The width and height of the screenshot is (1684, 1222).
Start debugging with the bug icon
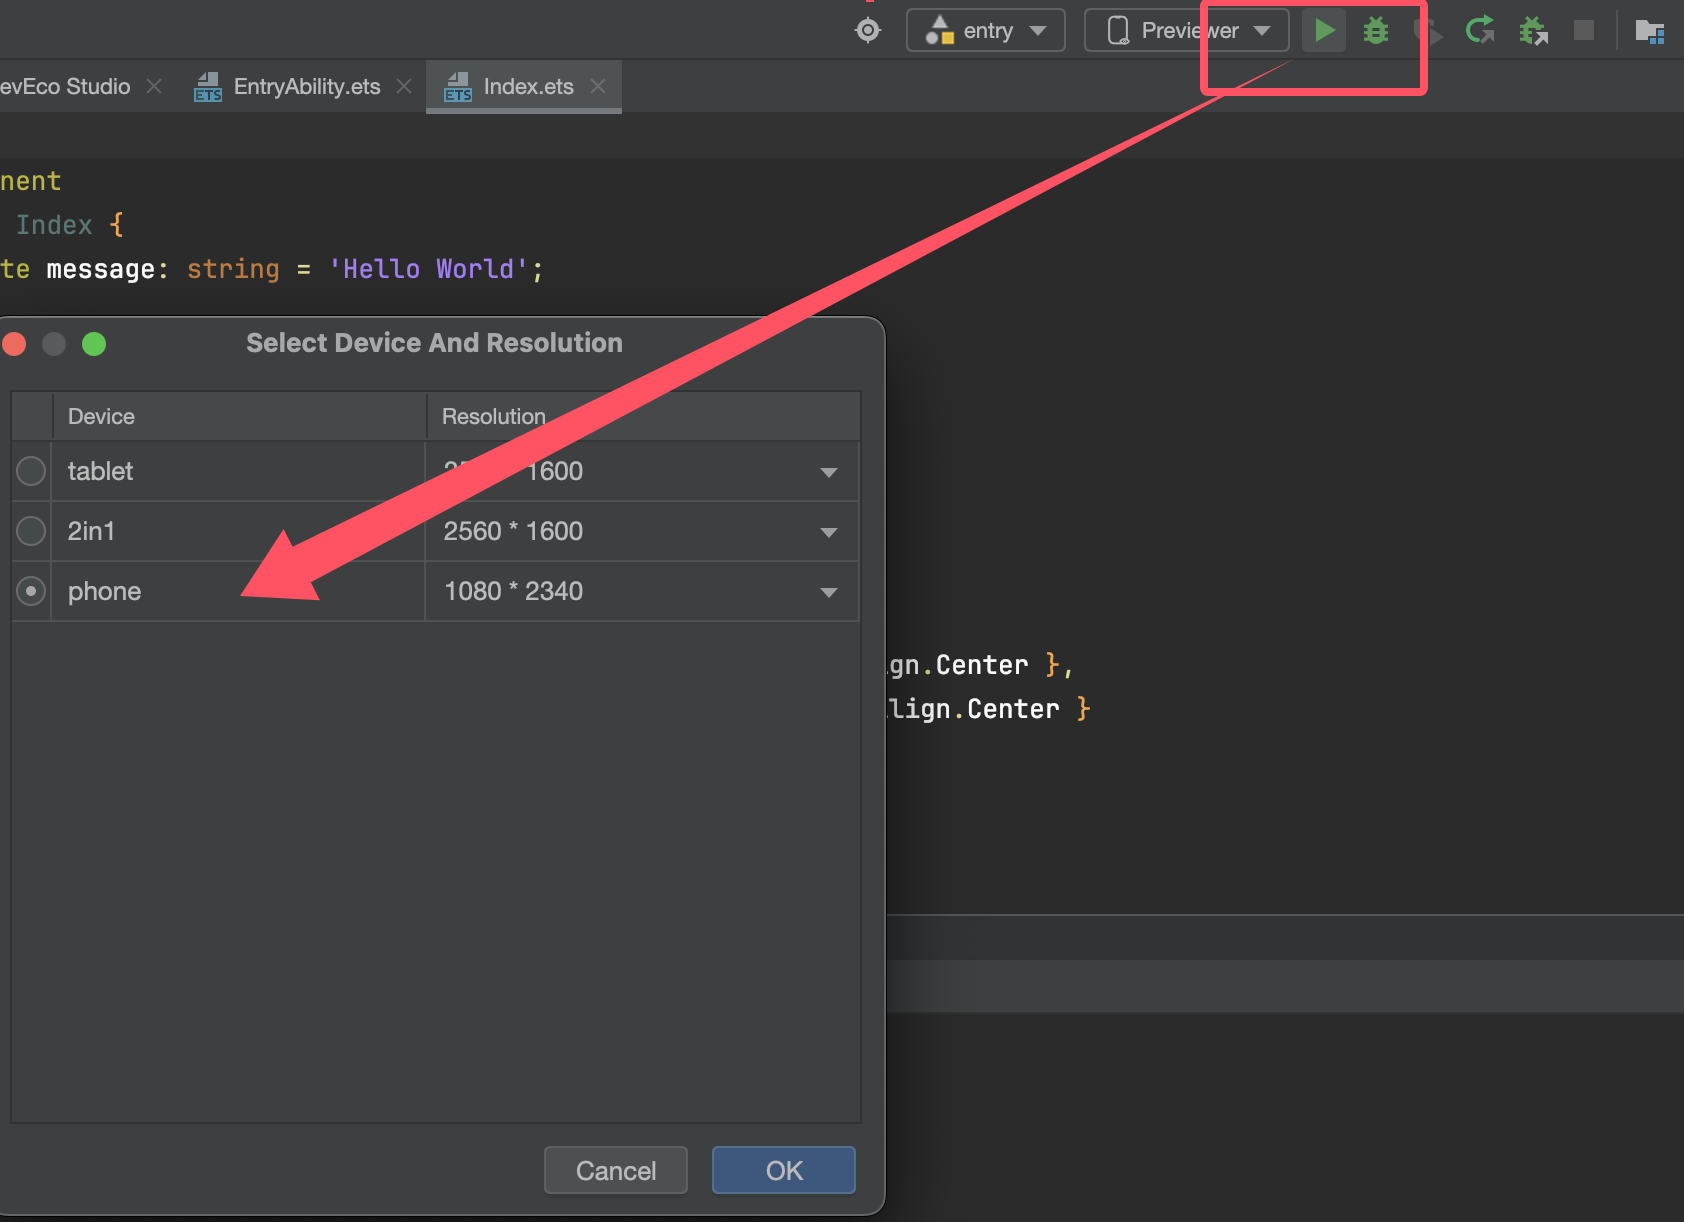[x=1376, y=31]
